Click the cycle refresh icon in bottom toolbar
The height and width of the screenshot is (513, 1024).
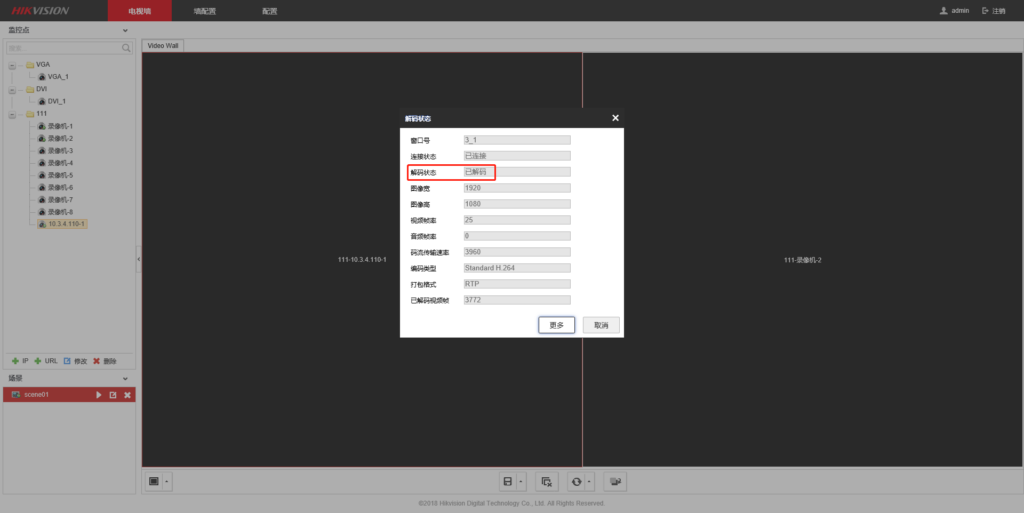(576, 482)
